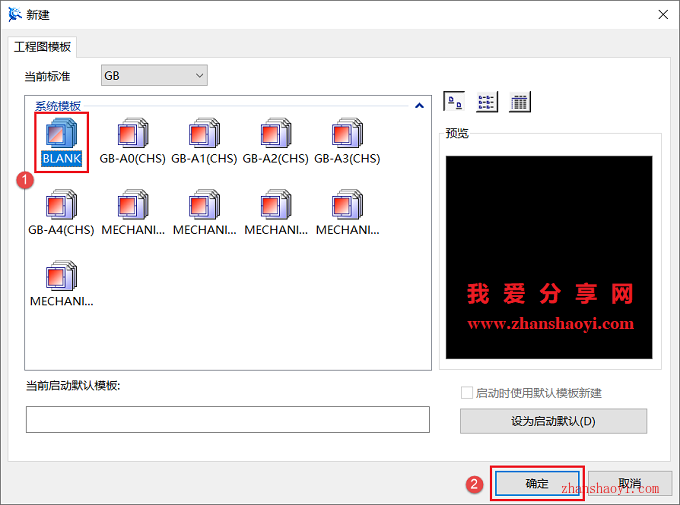The image size is (680, 505).
Task: Click the 取消 button
Action: [x=630, y=483]
